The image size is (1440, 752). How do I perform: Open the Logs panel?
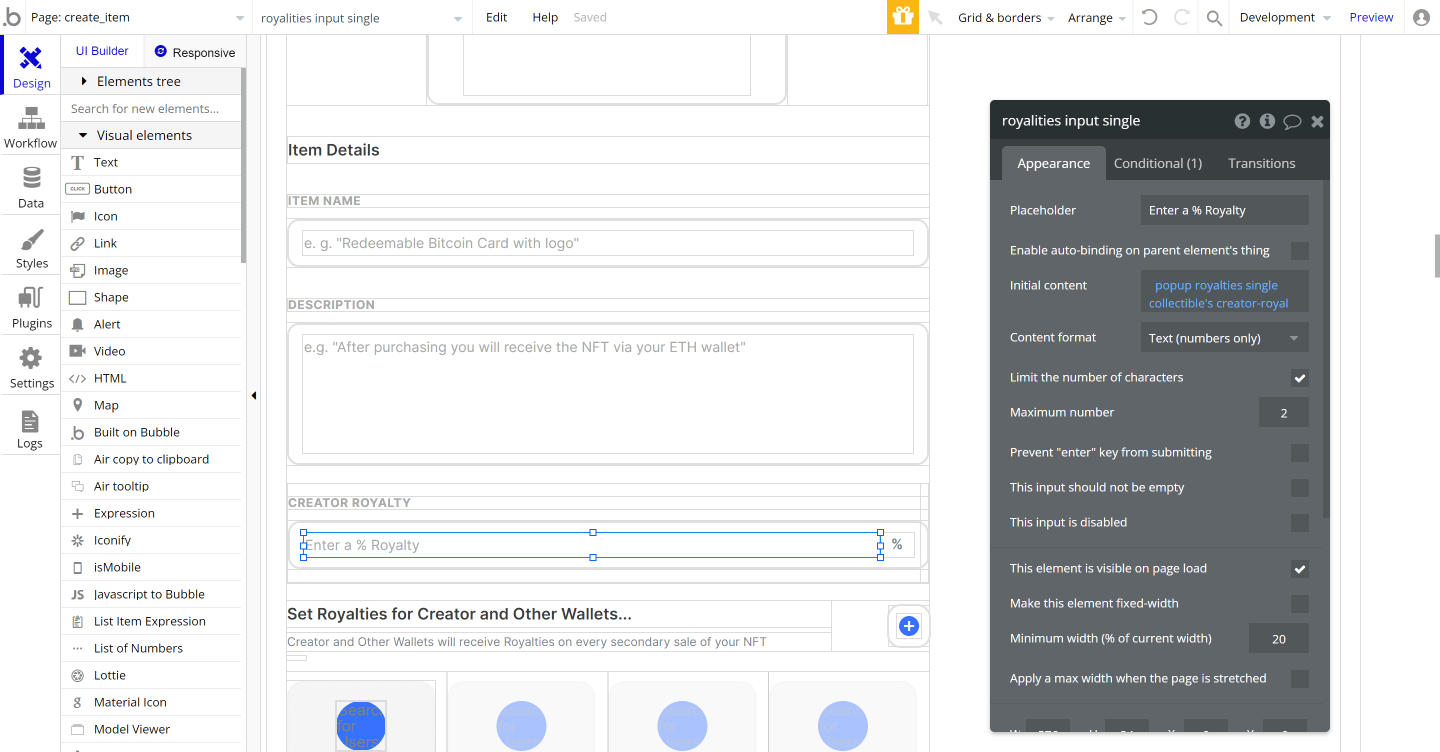(30, 428)
